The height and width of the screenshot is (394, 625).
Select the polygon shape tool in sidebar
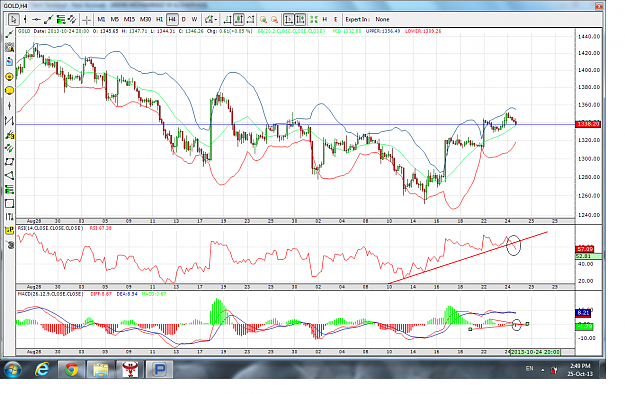[9, 162]
